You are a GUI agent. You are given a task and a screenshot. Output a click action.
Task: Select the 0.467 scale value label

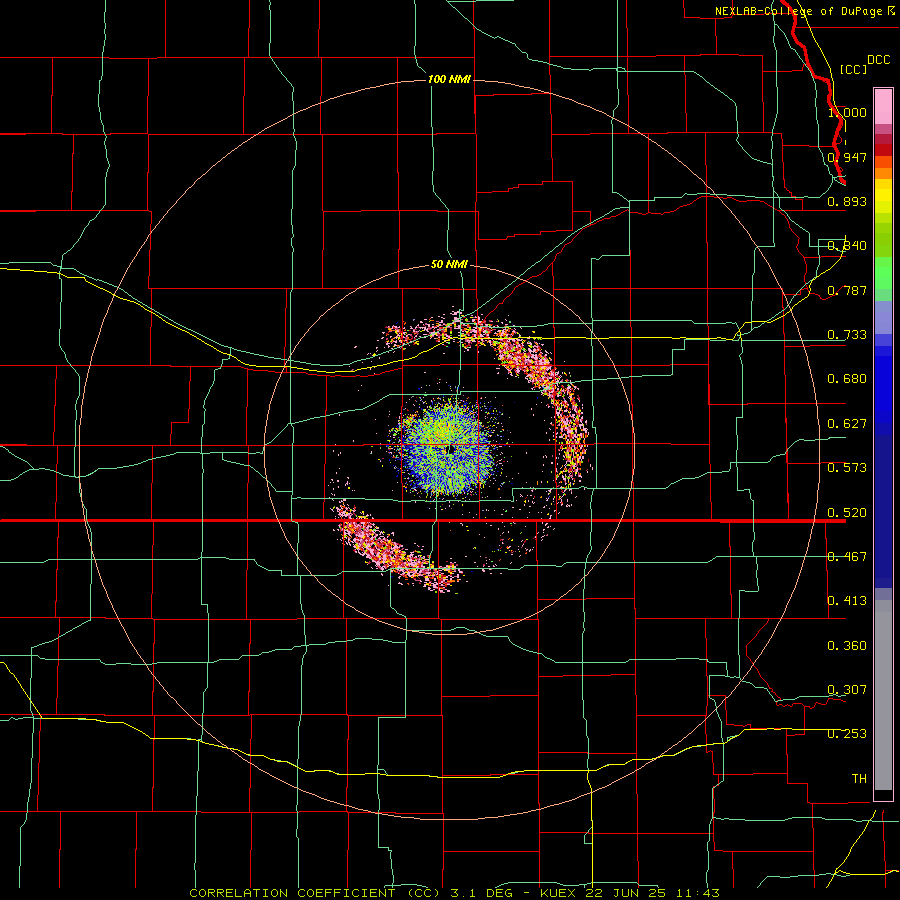pyautogui.click(x=847, y=557)
